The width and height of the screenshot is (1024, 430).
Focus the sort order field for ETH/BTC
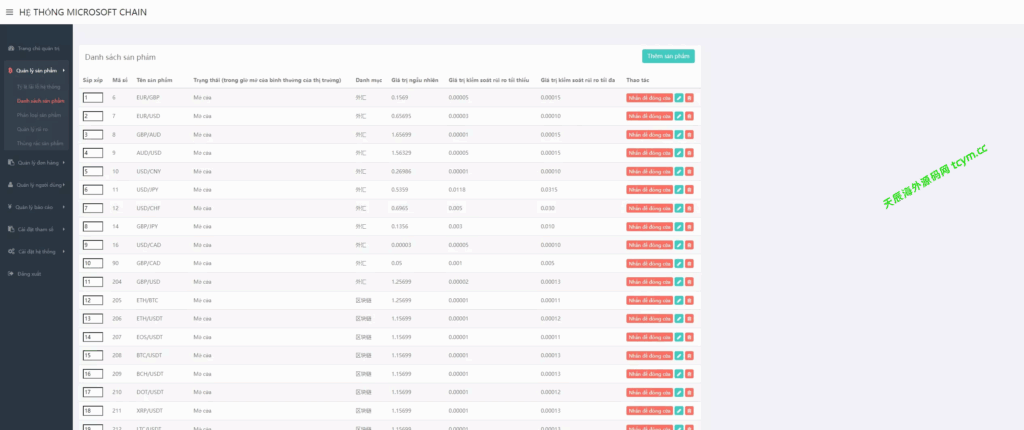click(x=93, y=301)
